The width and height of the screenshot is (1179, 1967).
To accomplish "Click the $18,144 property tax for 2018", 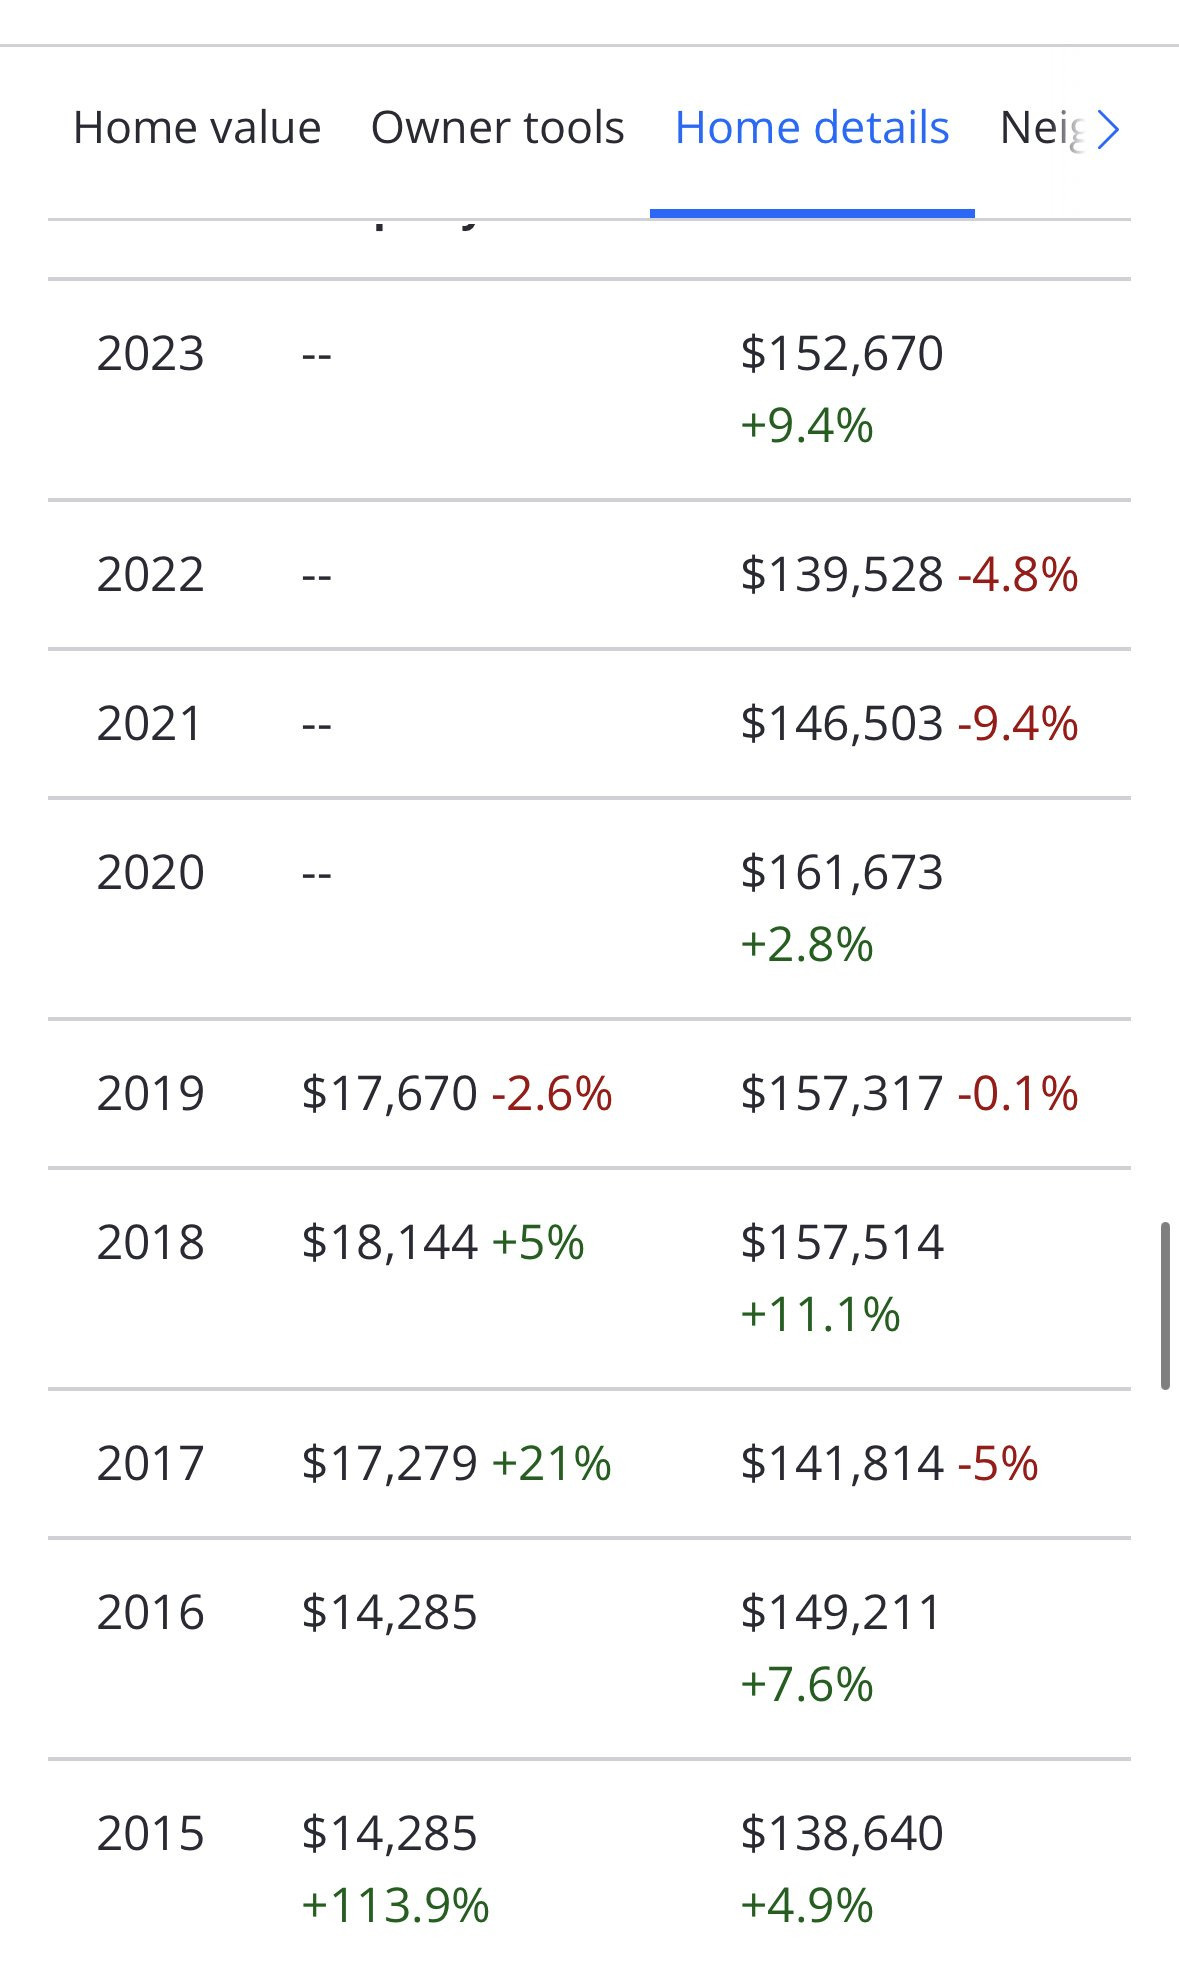I will pos(390,1243).
